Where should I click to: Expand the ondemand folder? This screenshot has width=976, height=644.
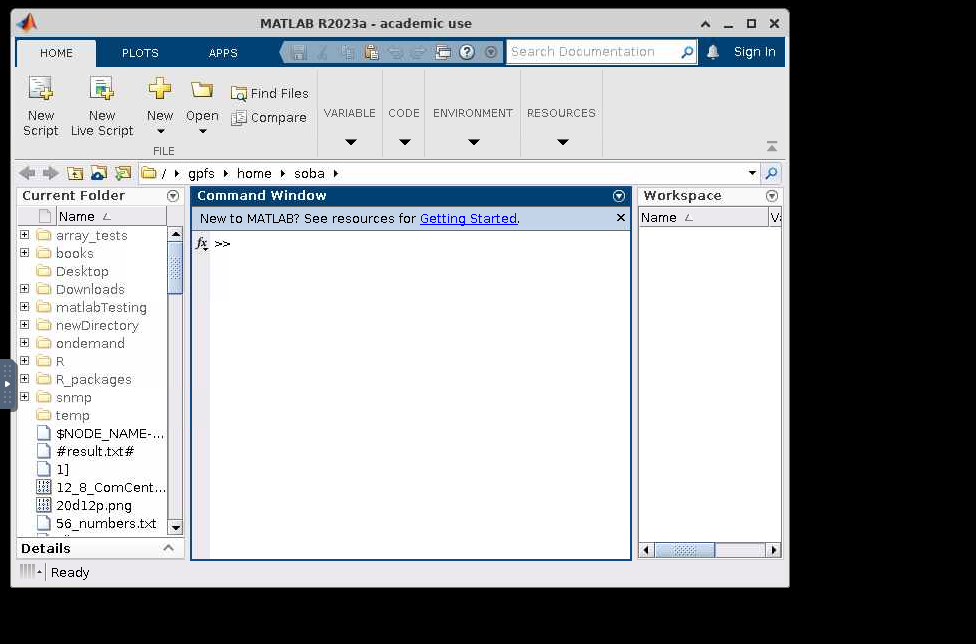pyautogui.click(x=24, y=343)
